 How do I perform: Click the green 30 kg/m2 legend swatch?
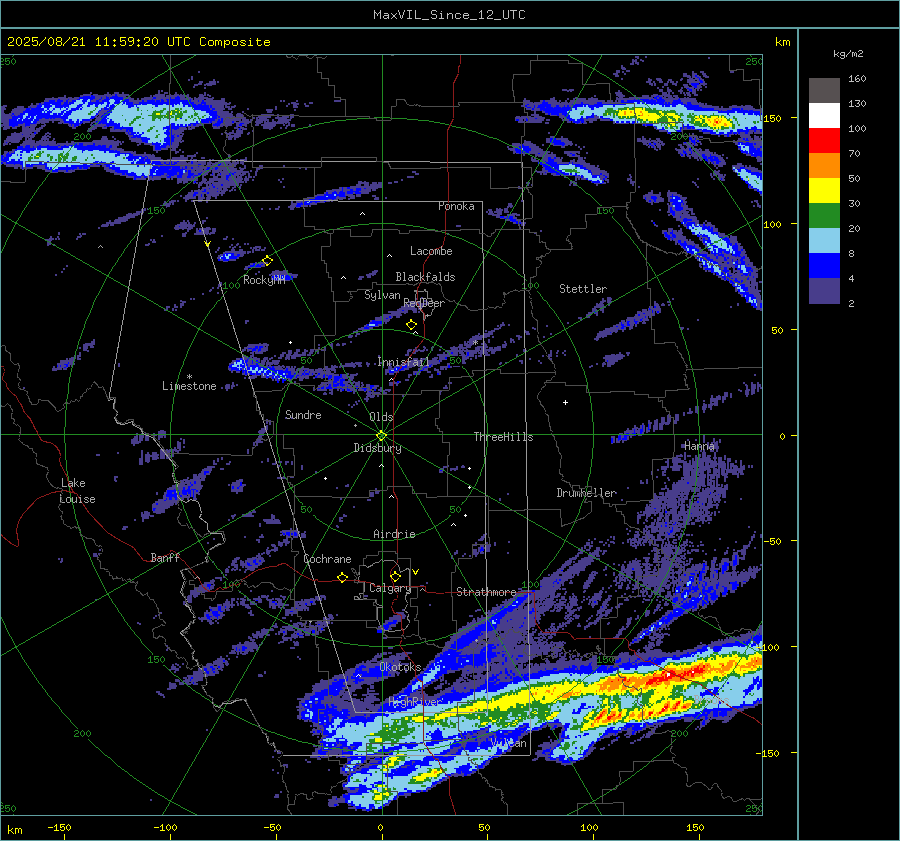pos(824,216)
